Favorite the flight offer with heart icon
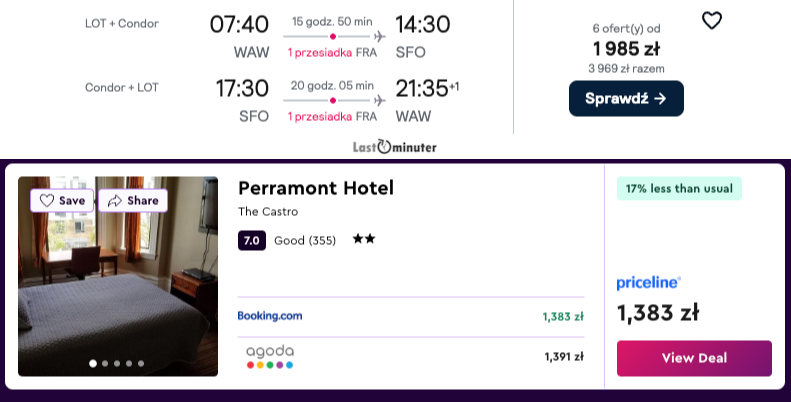Image resolution: width=791 pixels, height=402 pixels. [711, 20]
